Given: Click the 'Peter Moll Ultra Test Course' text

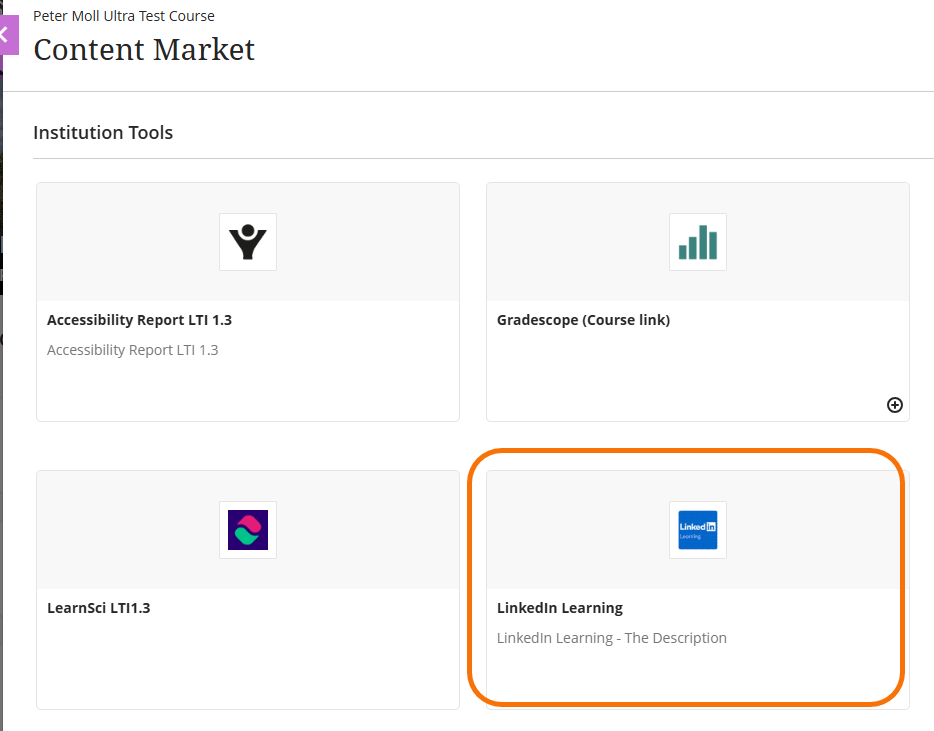Looking at the screenshot, I should (x=124, y=16).
